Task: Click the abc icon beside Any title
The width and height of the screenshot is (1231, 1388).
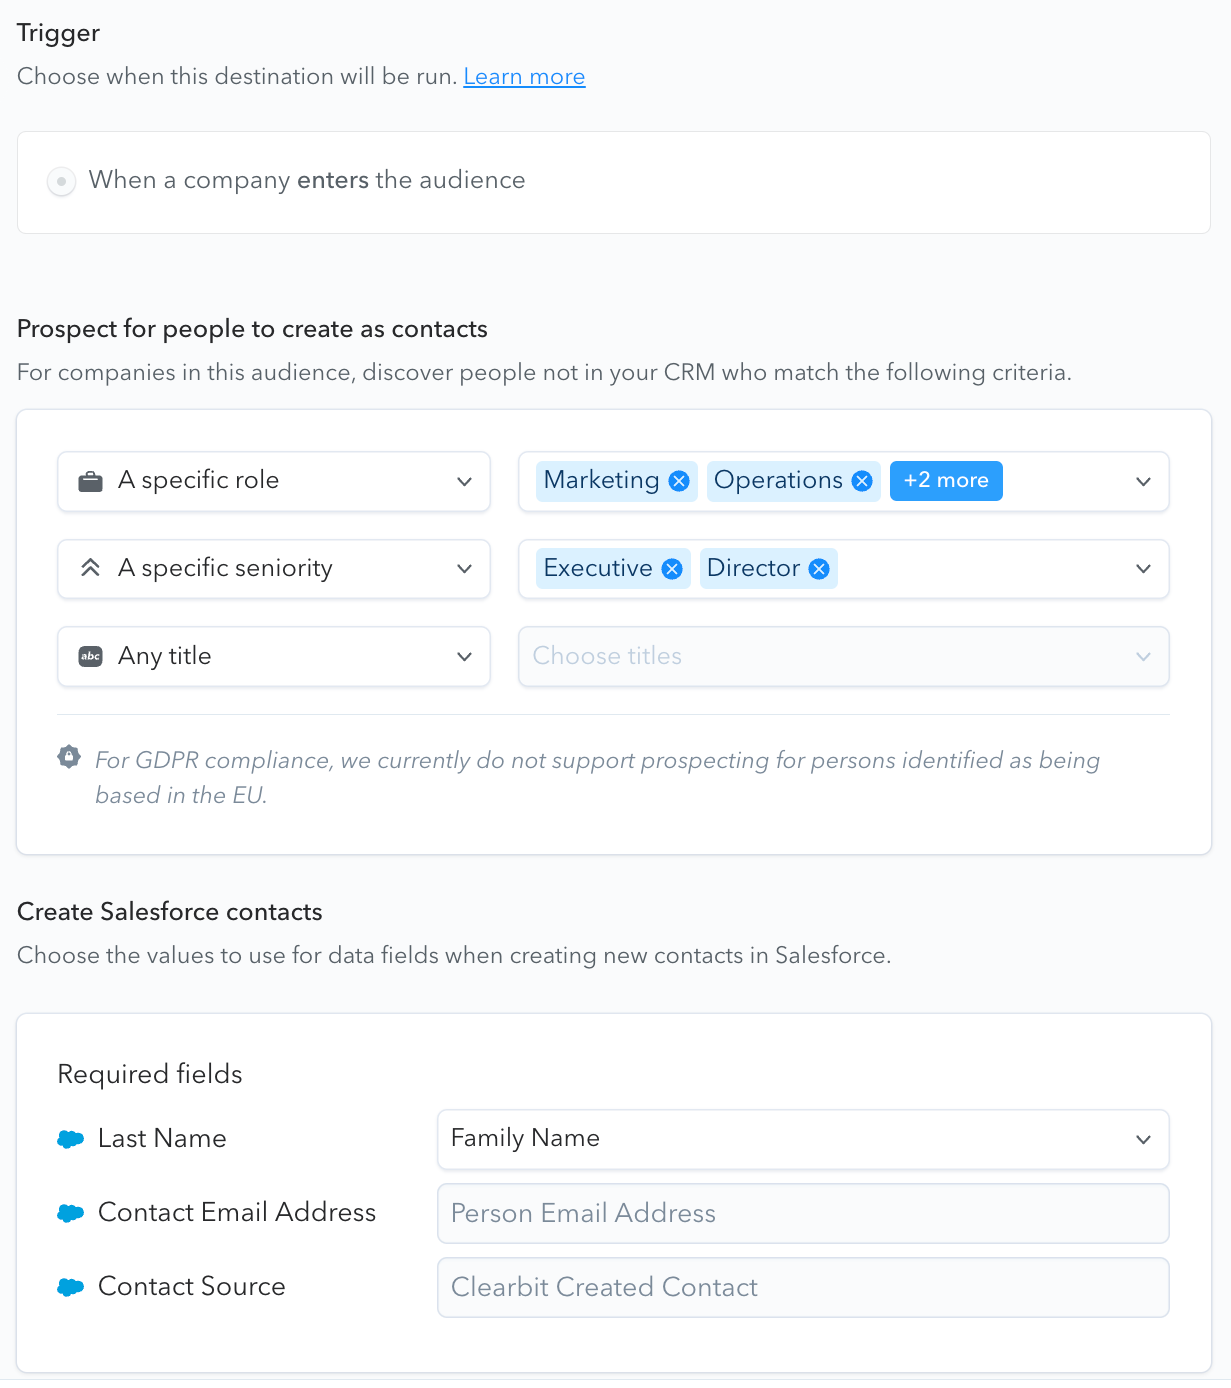Action: pyautogui.click(x=91, y=656)
